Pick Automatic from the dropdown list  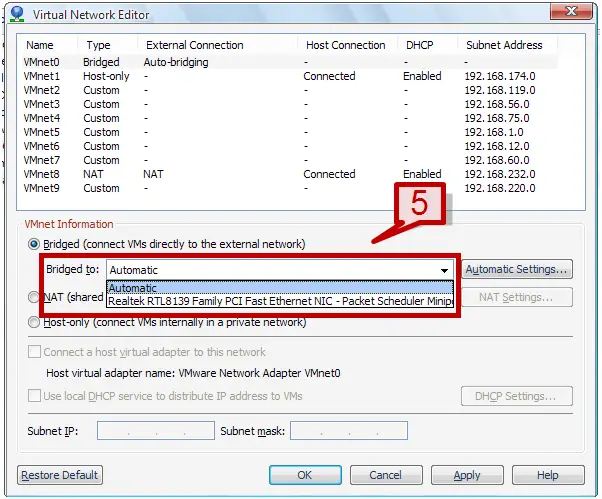[x=133, y=288]
